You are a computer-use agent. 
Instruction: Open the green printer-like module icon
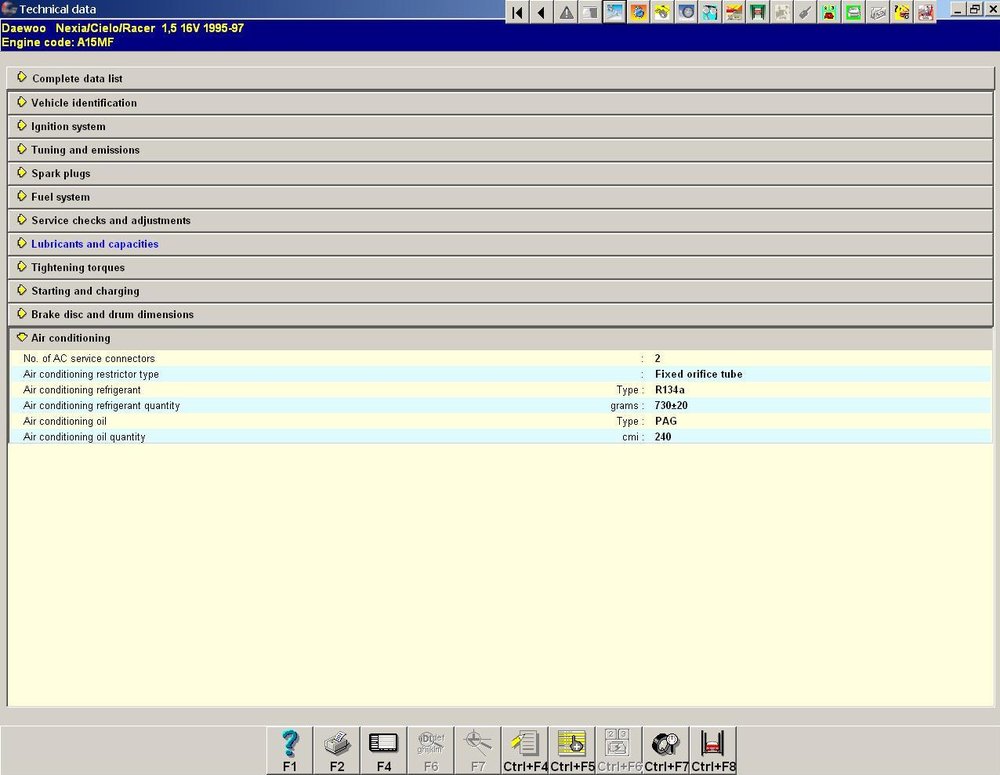(853, 12)
